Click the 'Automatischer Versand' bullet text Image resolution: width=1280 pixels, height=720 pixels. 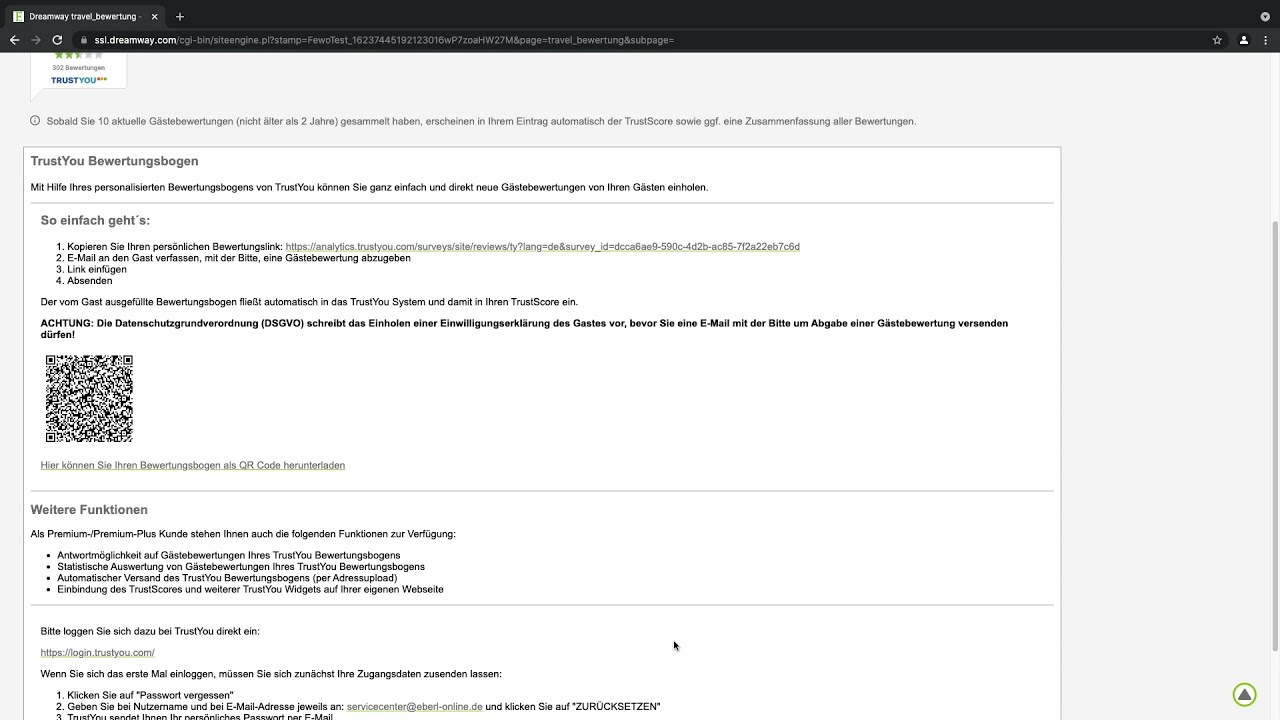[x=227, y=578]
